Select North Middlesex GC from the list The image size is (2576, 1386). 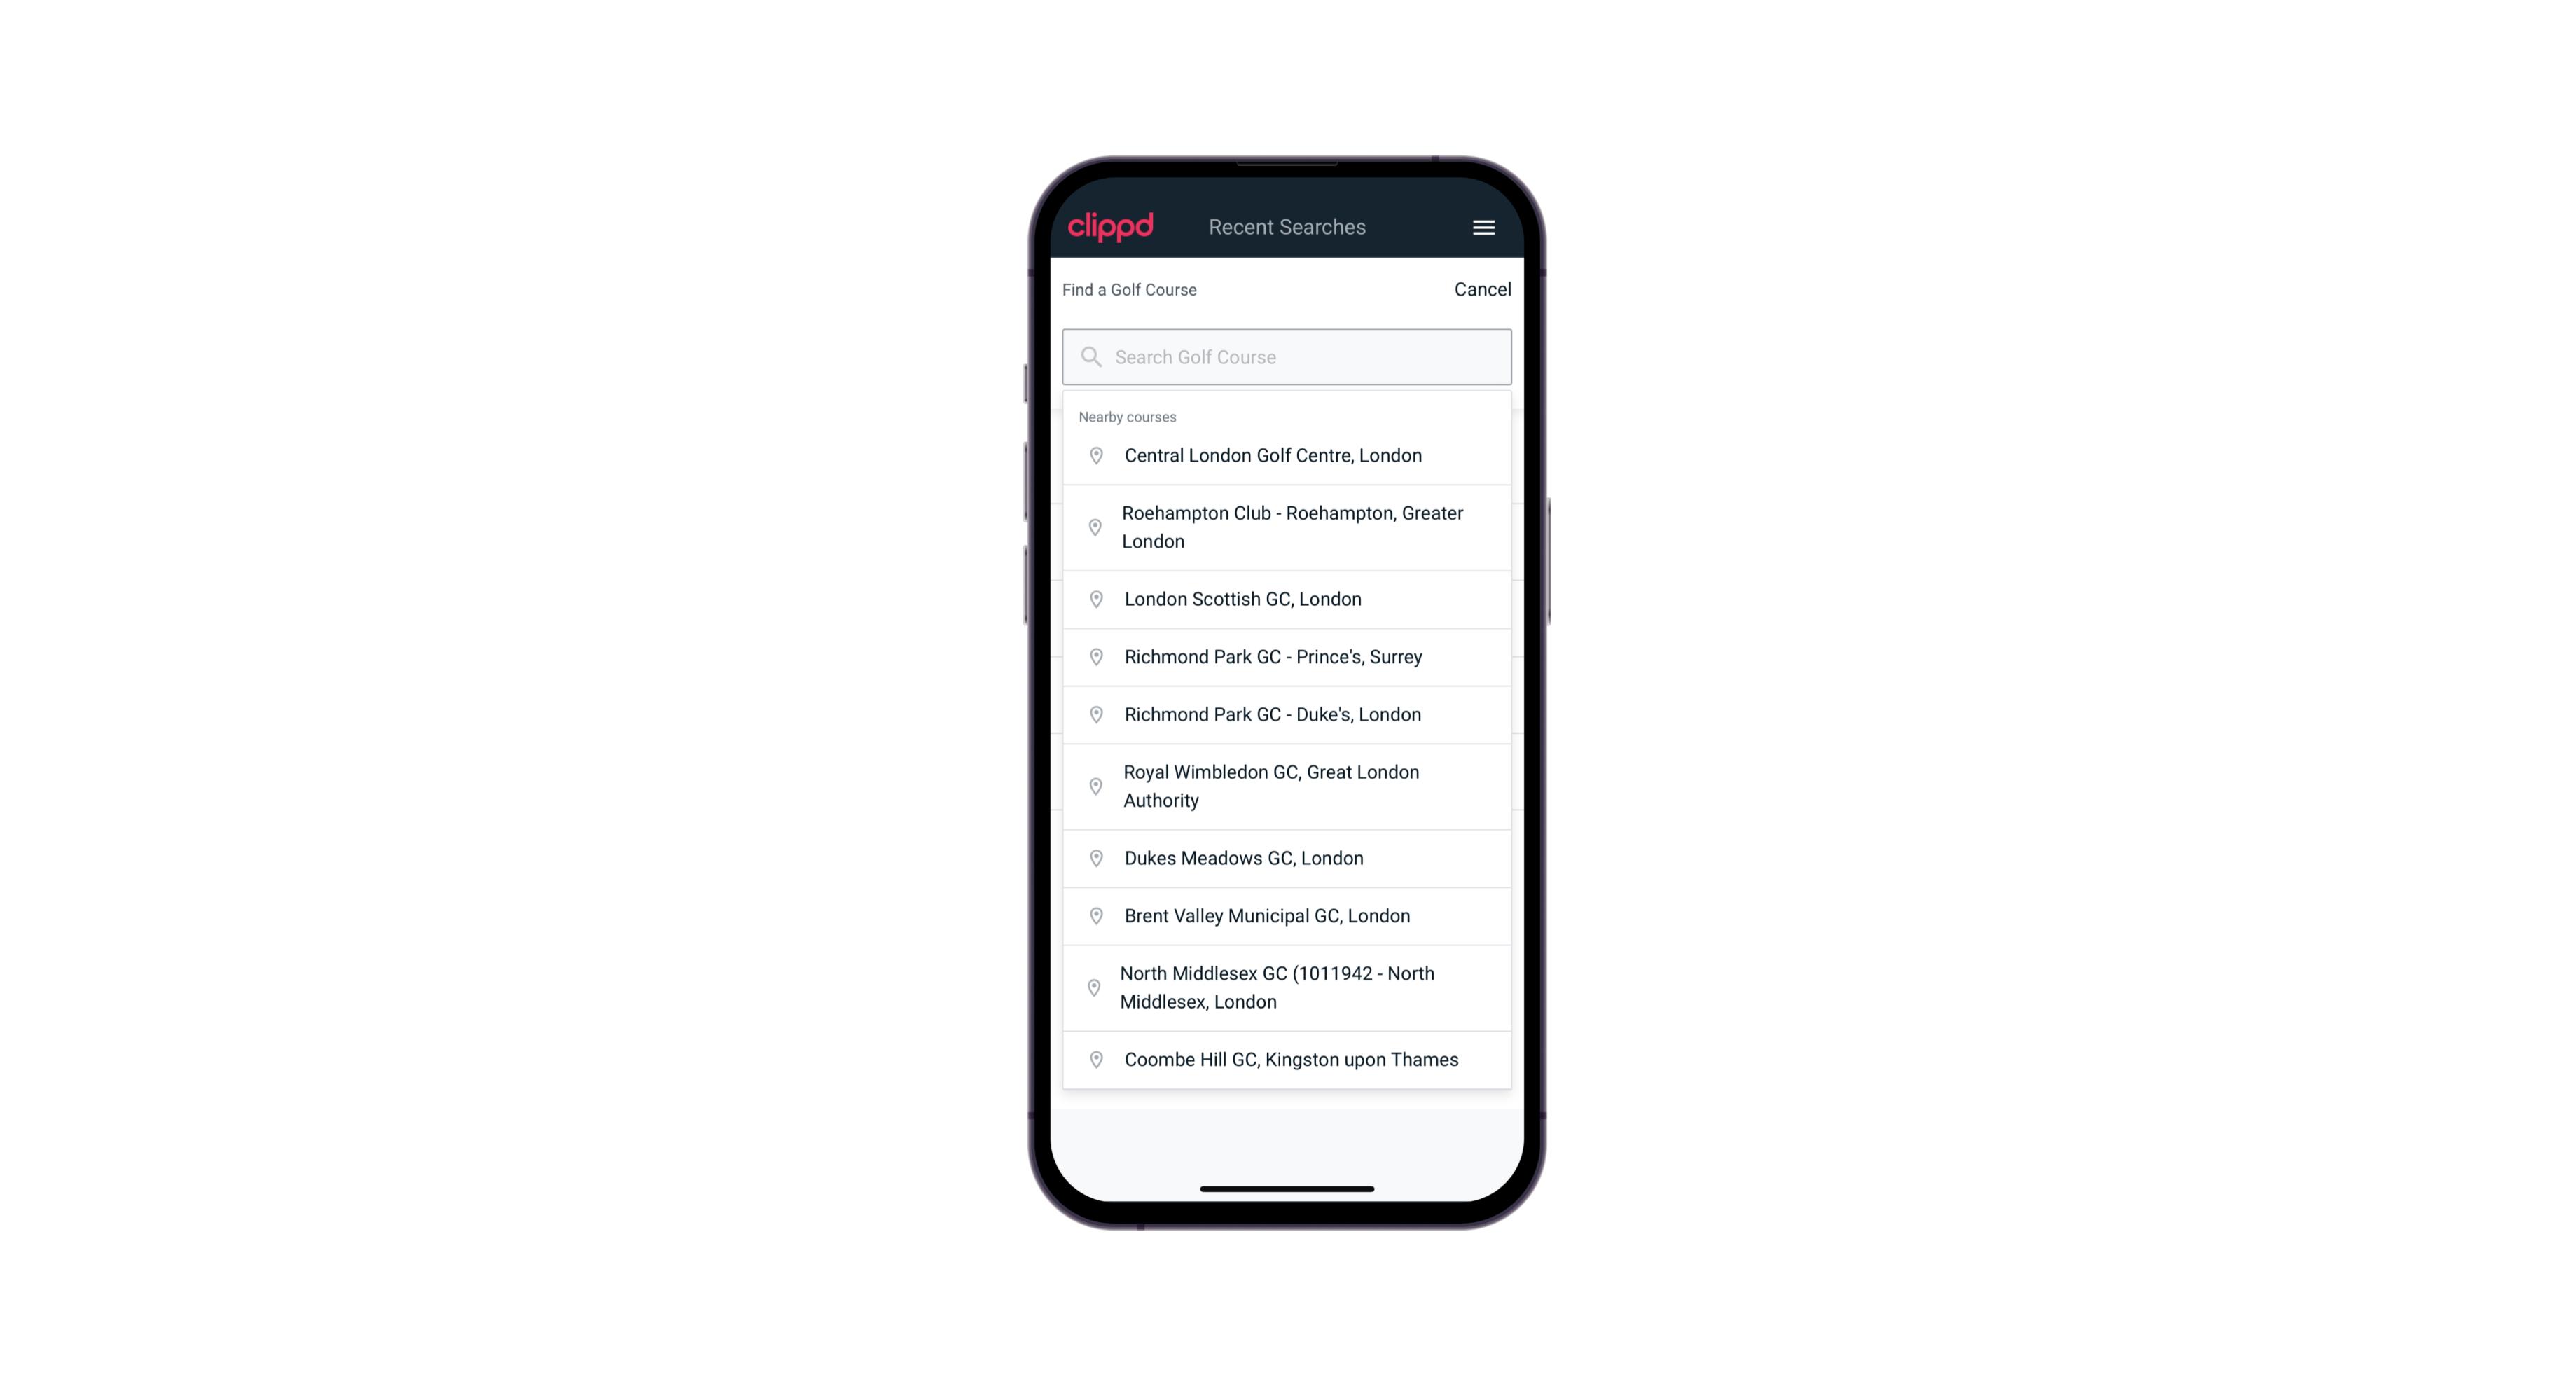1287,987
